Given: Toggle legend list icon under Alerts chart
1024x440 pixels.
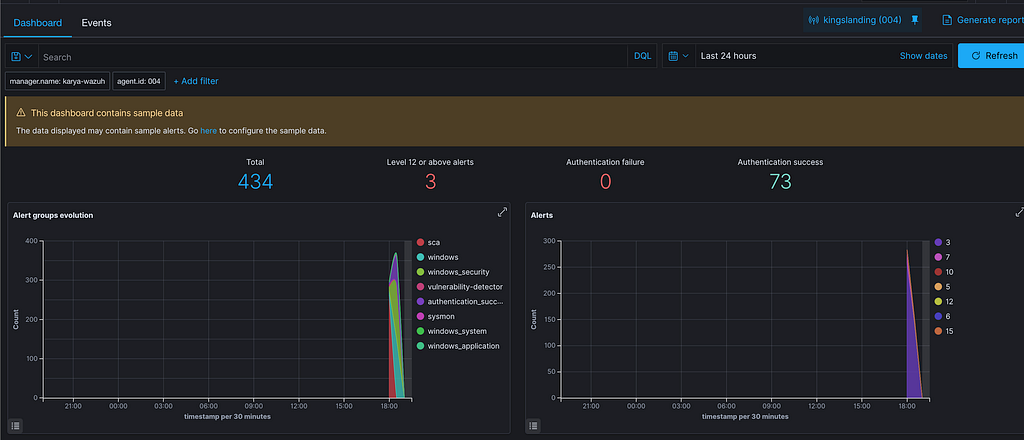Looking at the screenshot, I should click(533, 426).
